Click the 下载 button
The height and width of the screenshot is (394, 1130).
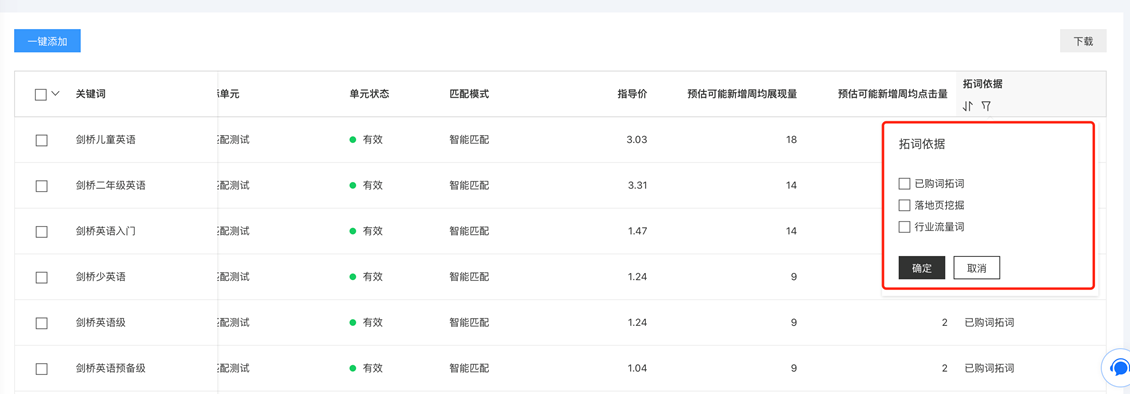pos(1083,41)
